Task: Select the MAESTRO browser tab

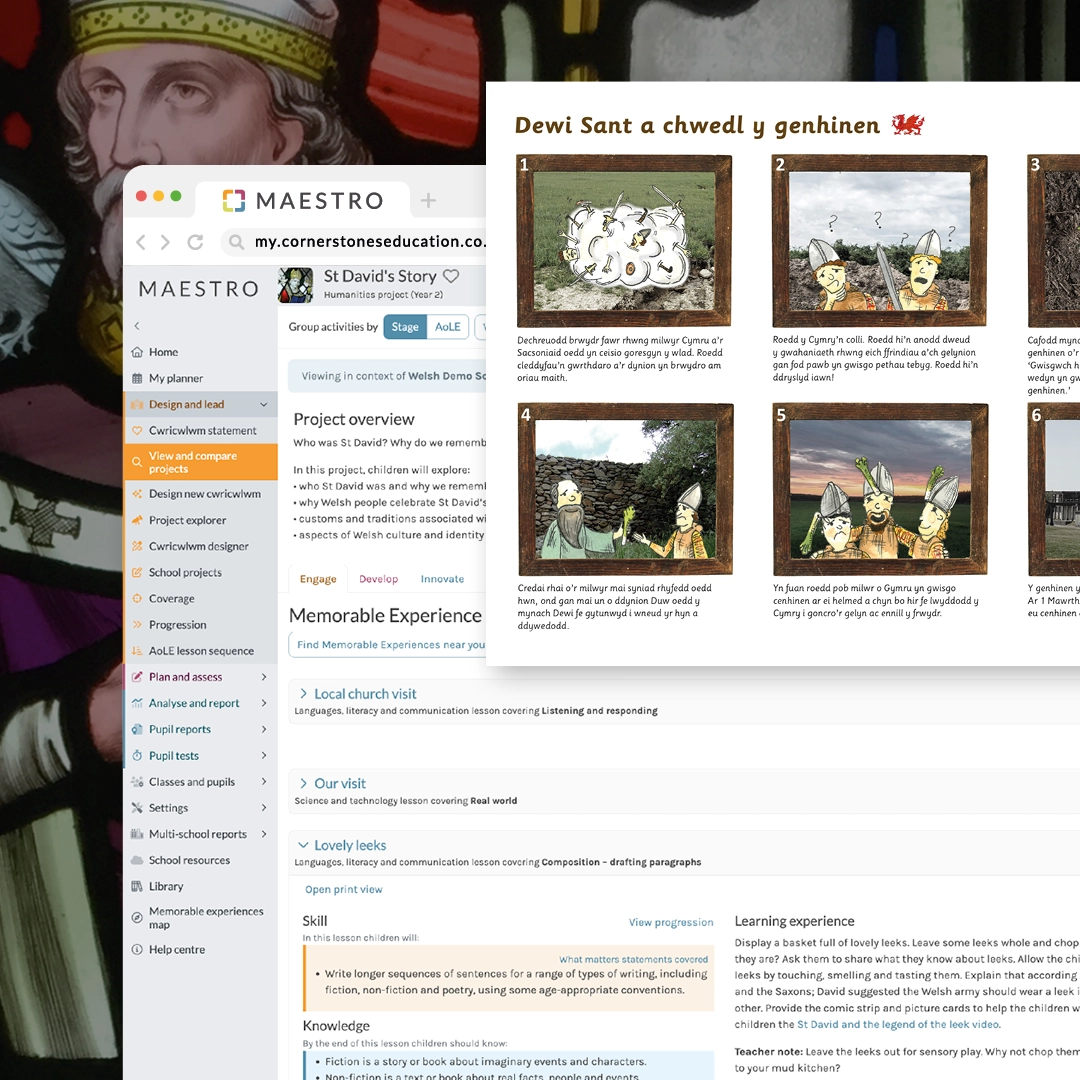Action: click(x=303, y=200)
